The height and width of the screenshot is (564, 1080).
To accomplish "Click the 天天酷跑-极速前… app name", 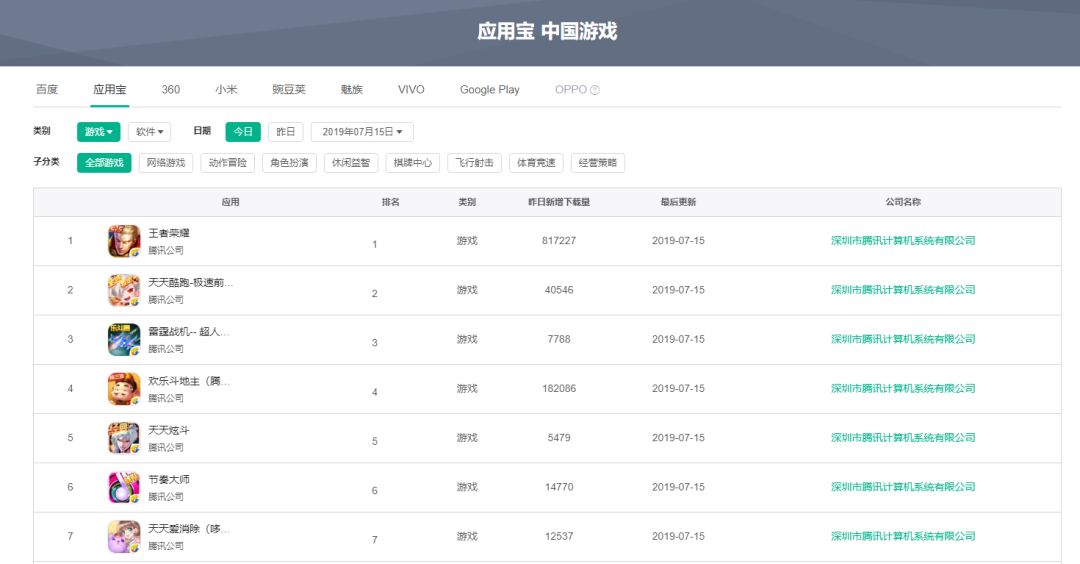I will pyautogui.click(x=191, y=282).
